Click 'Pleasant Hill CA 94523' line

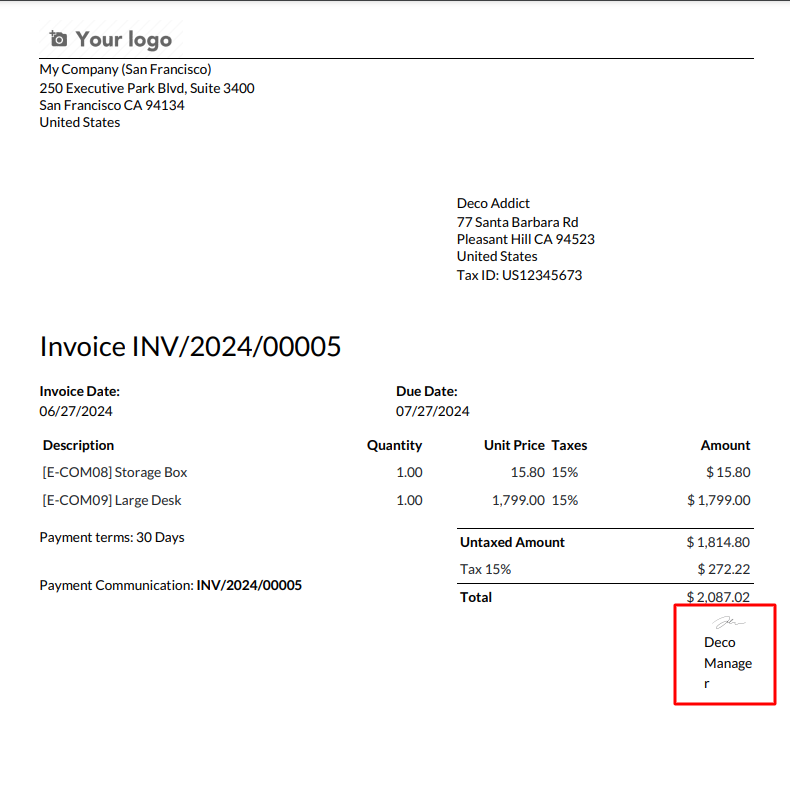point(525,239)
